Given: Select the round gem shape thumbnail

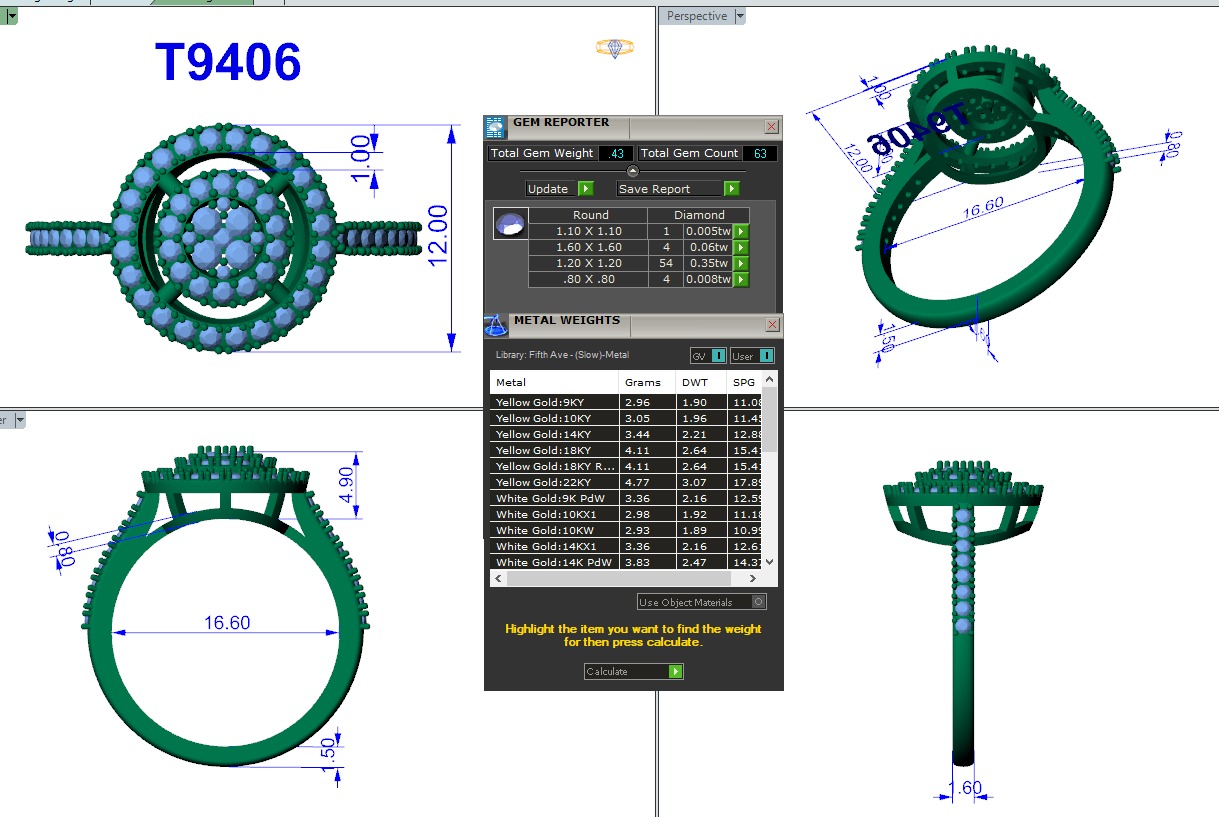Looking at the screenshot, I should tap(510, 224).
